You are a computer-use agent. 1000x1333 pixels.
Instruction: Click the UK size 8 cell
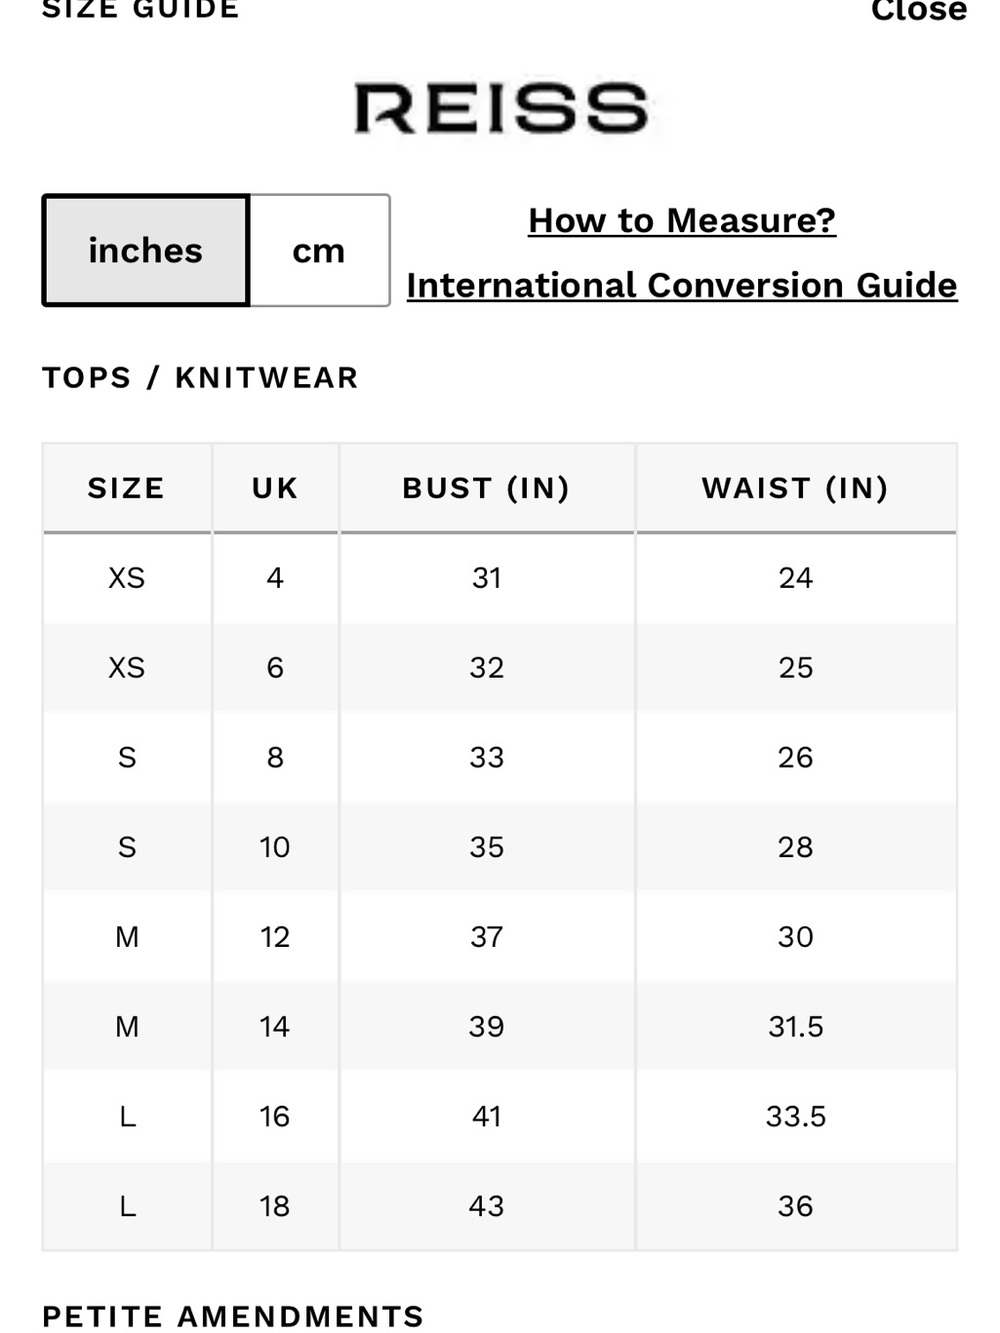pos(275,757)
